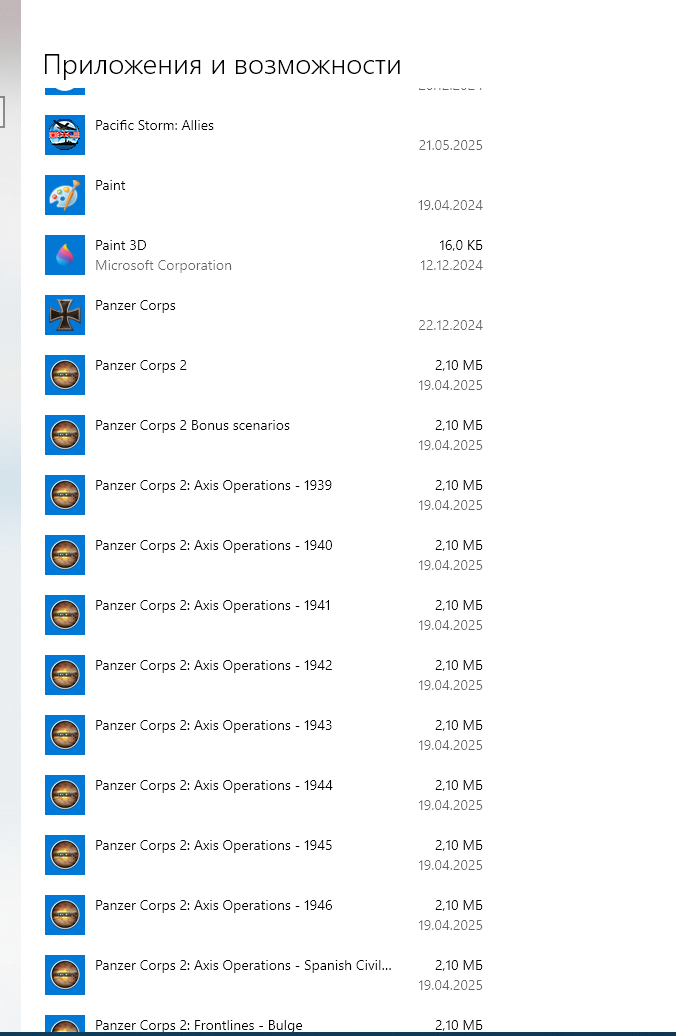Select the Frontlines - Bulge entry
Screen dimensions: 676x1036
click(x=264, y=1023)
